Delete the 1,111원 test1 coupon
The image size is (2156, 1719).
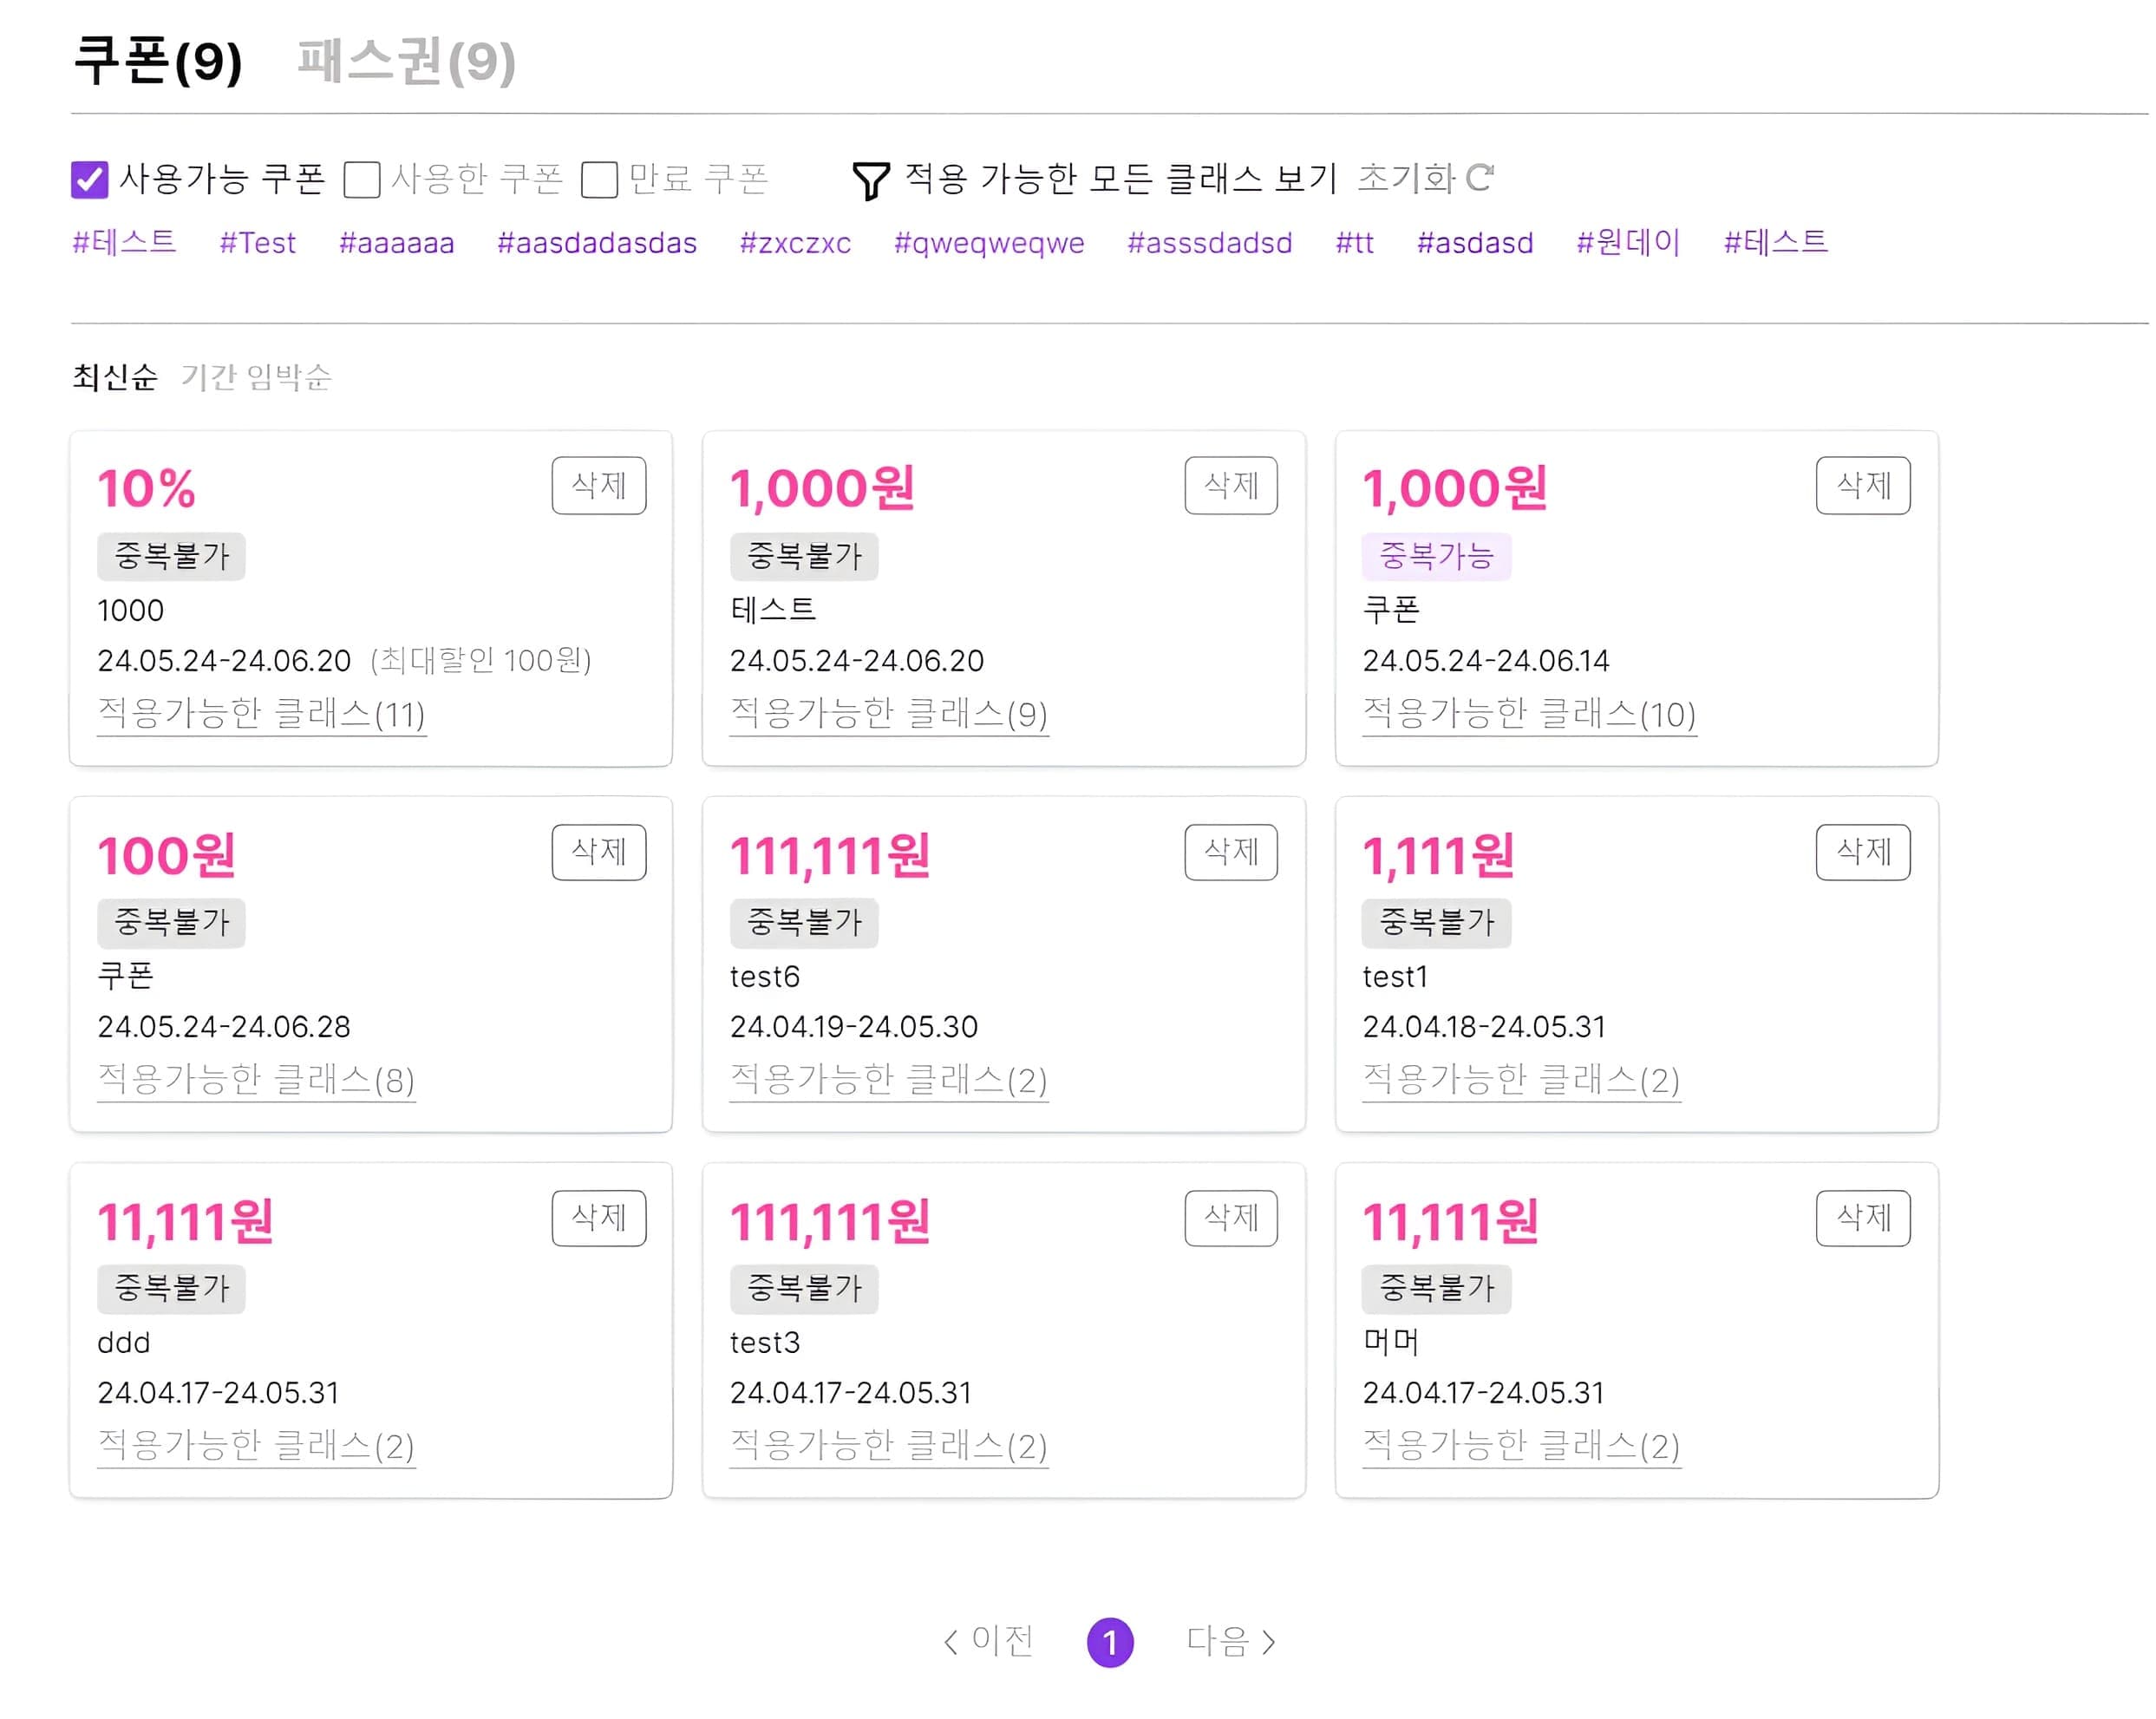click(x=1863, y=852)
